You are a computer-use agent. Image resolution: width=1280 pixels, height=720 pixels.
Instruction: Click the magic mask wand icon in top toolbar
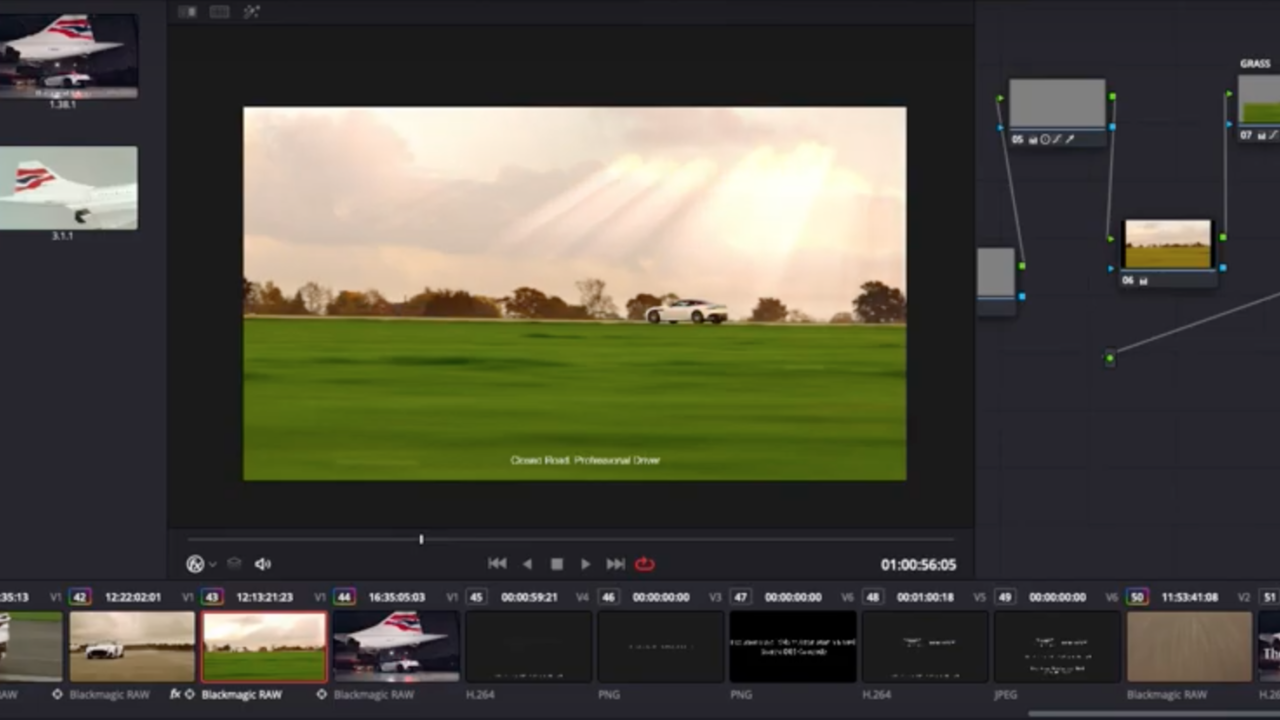coord(252,11)
